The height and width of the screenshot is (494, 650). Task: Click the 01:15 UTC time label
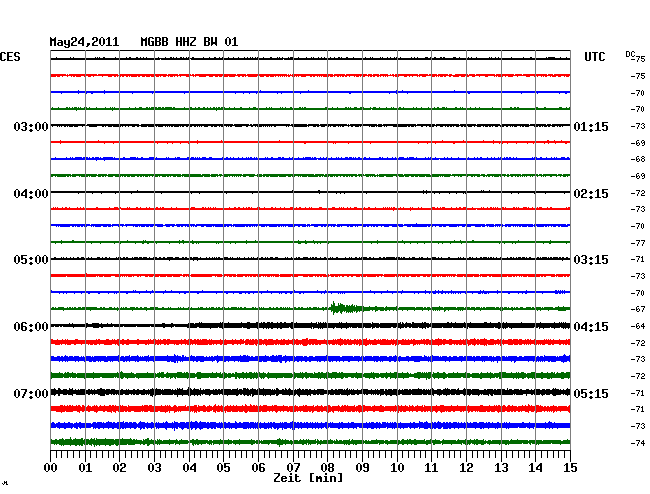point(591,126)
